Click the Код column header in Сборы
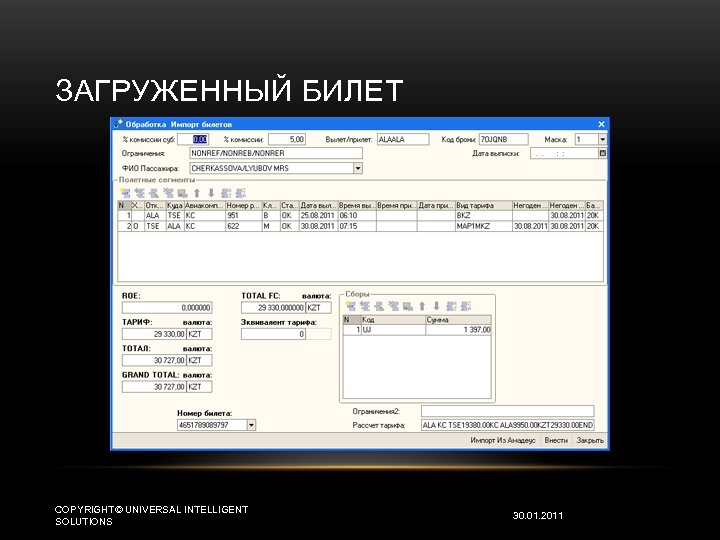Screen dimensions: 720x540 393,320
